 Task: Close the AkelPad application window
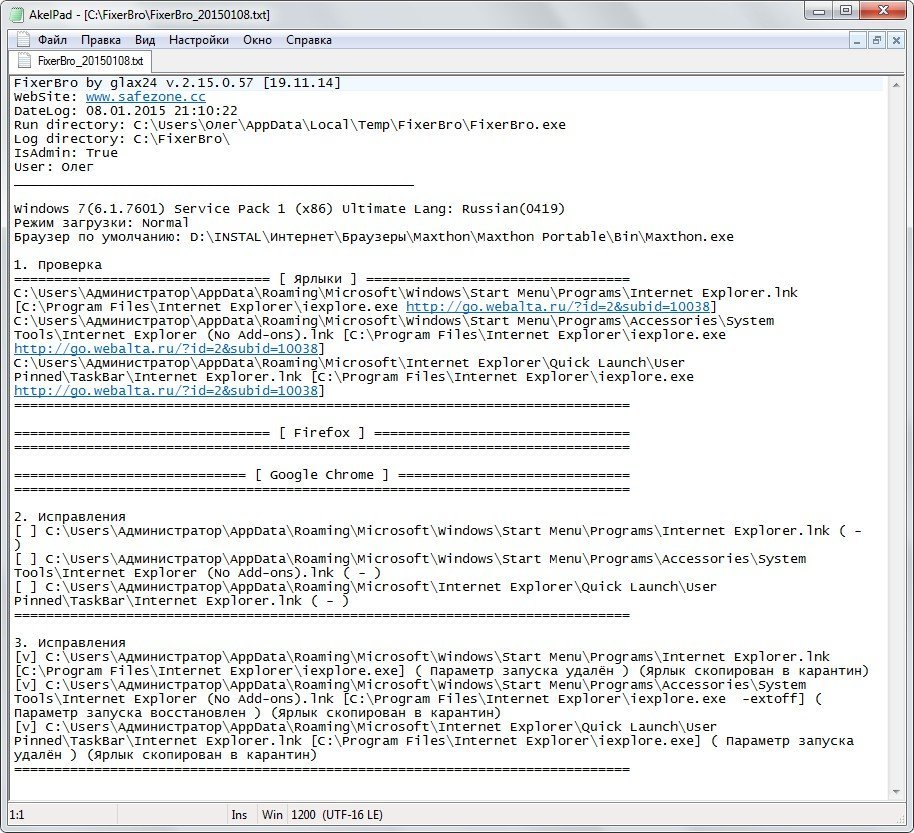coord(883,10)
